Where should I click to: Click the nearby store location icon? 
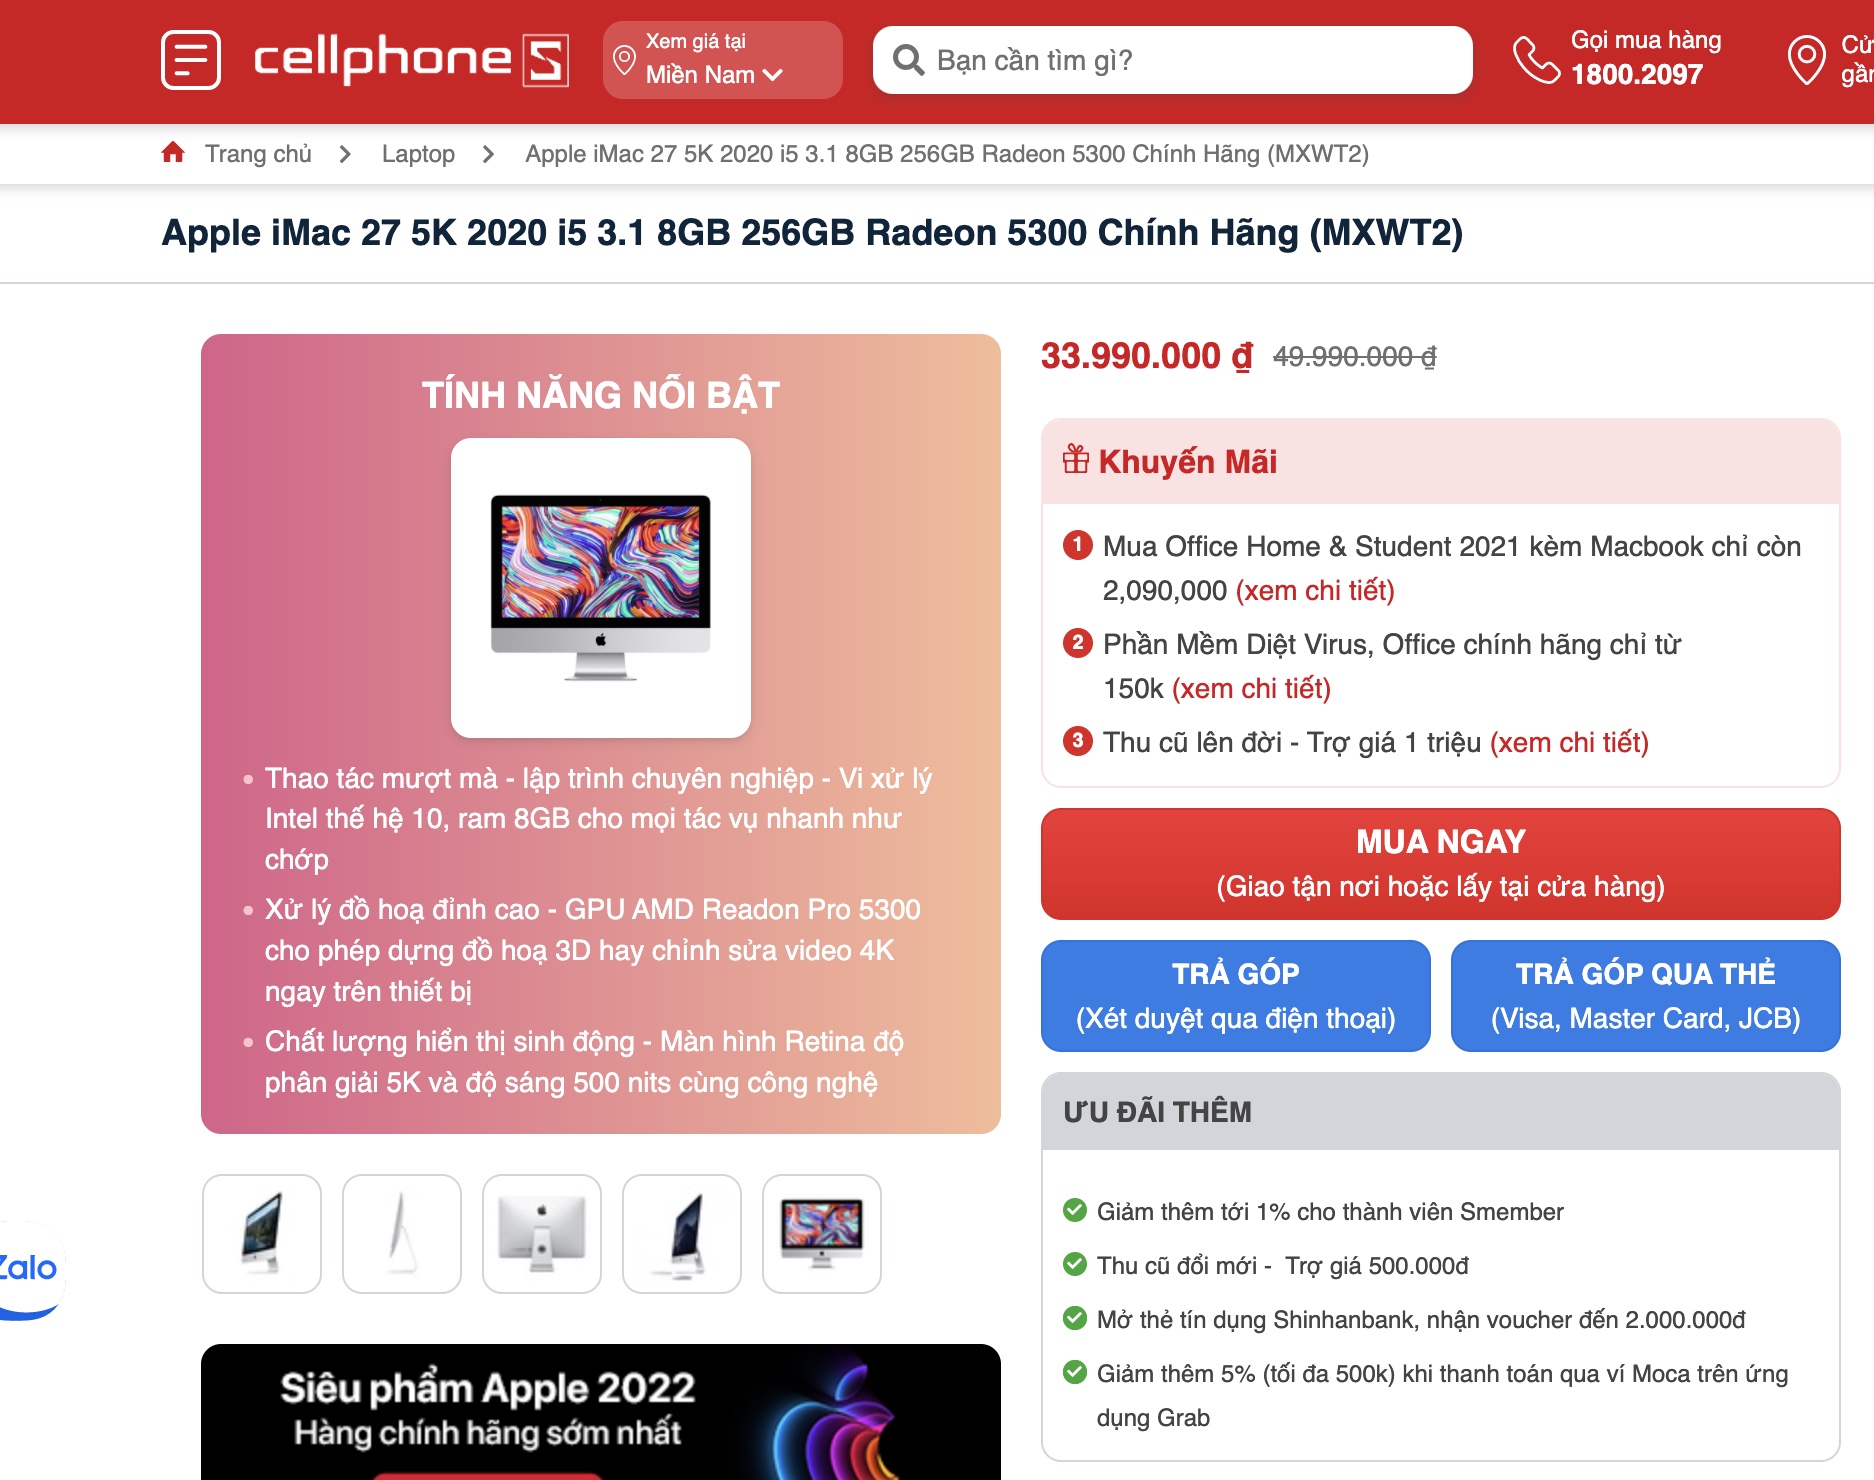(x=1806, y=60)
